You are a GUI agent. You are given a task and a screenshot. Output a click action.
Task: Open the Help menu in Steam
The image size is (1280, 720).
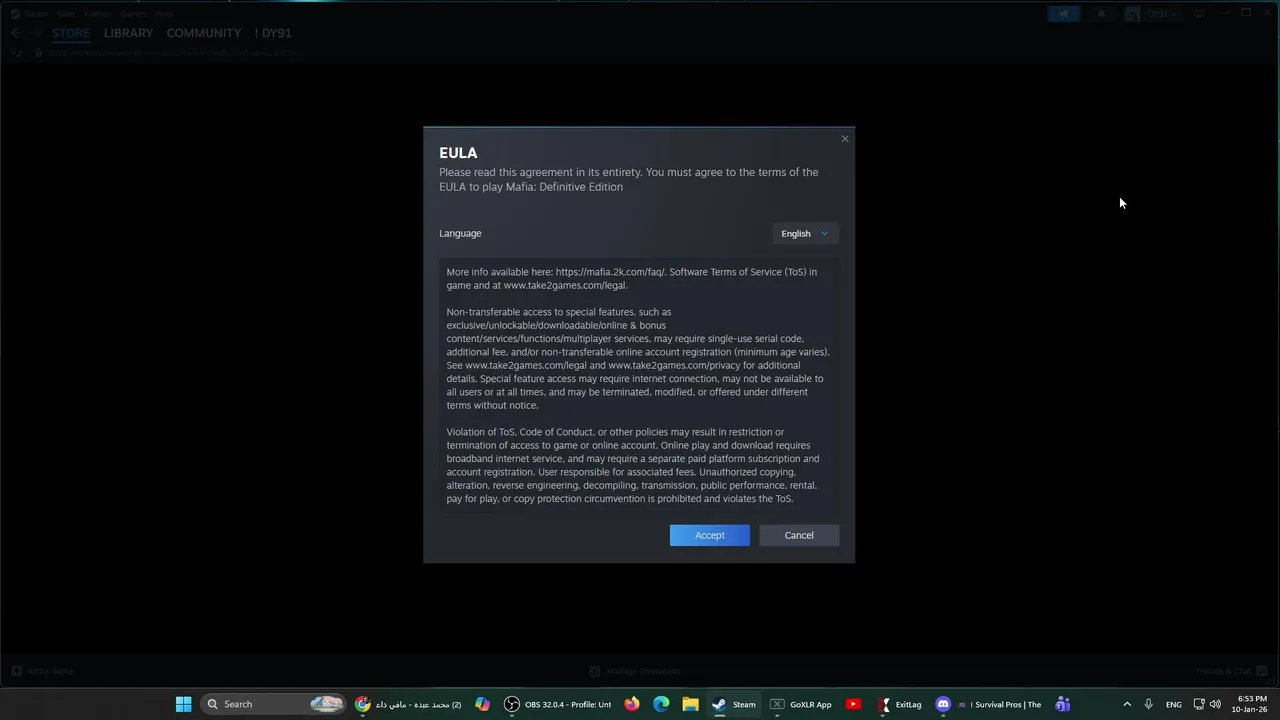click(x=164, y=14)
